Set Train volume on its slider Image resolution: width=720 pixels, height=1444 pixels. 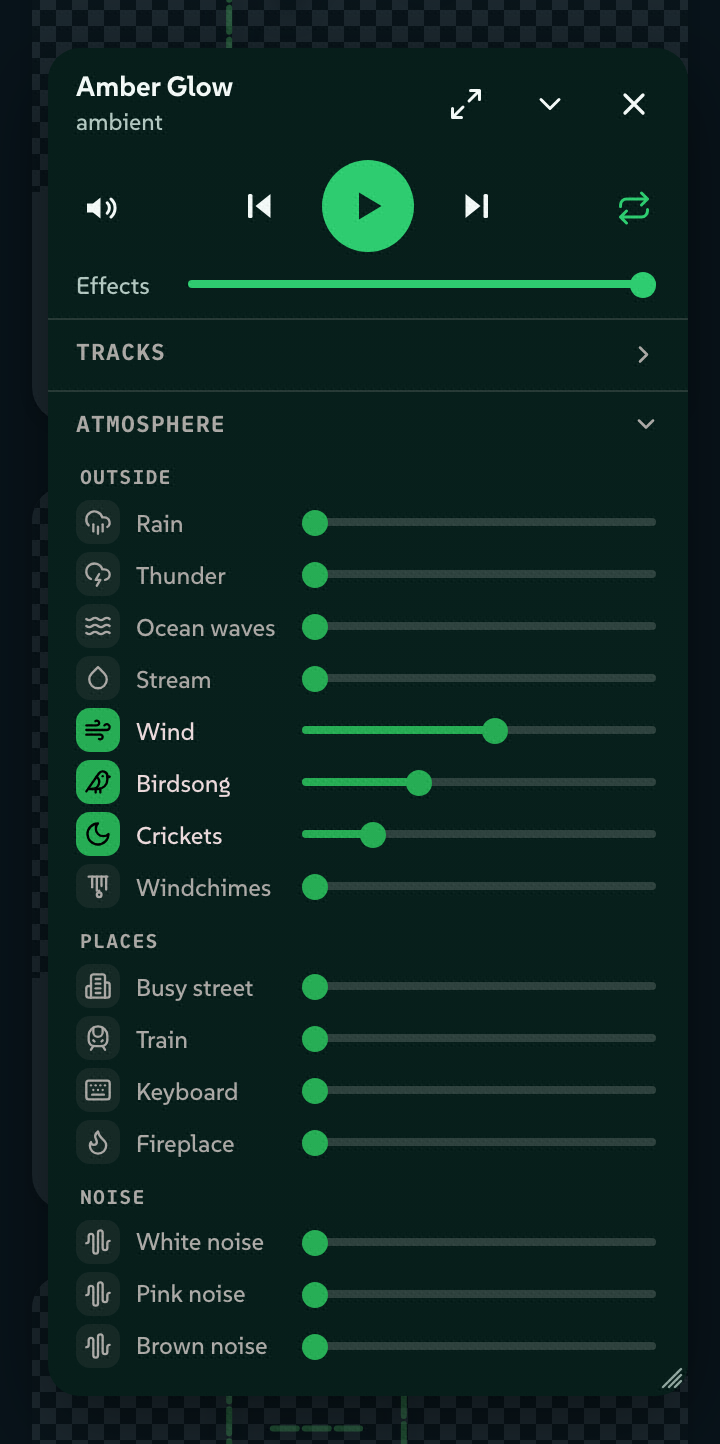[x=479, y=1038]
